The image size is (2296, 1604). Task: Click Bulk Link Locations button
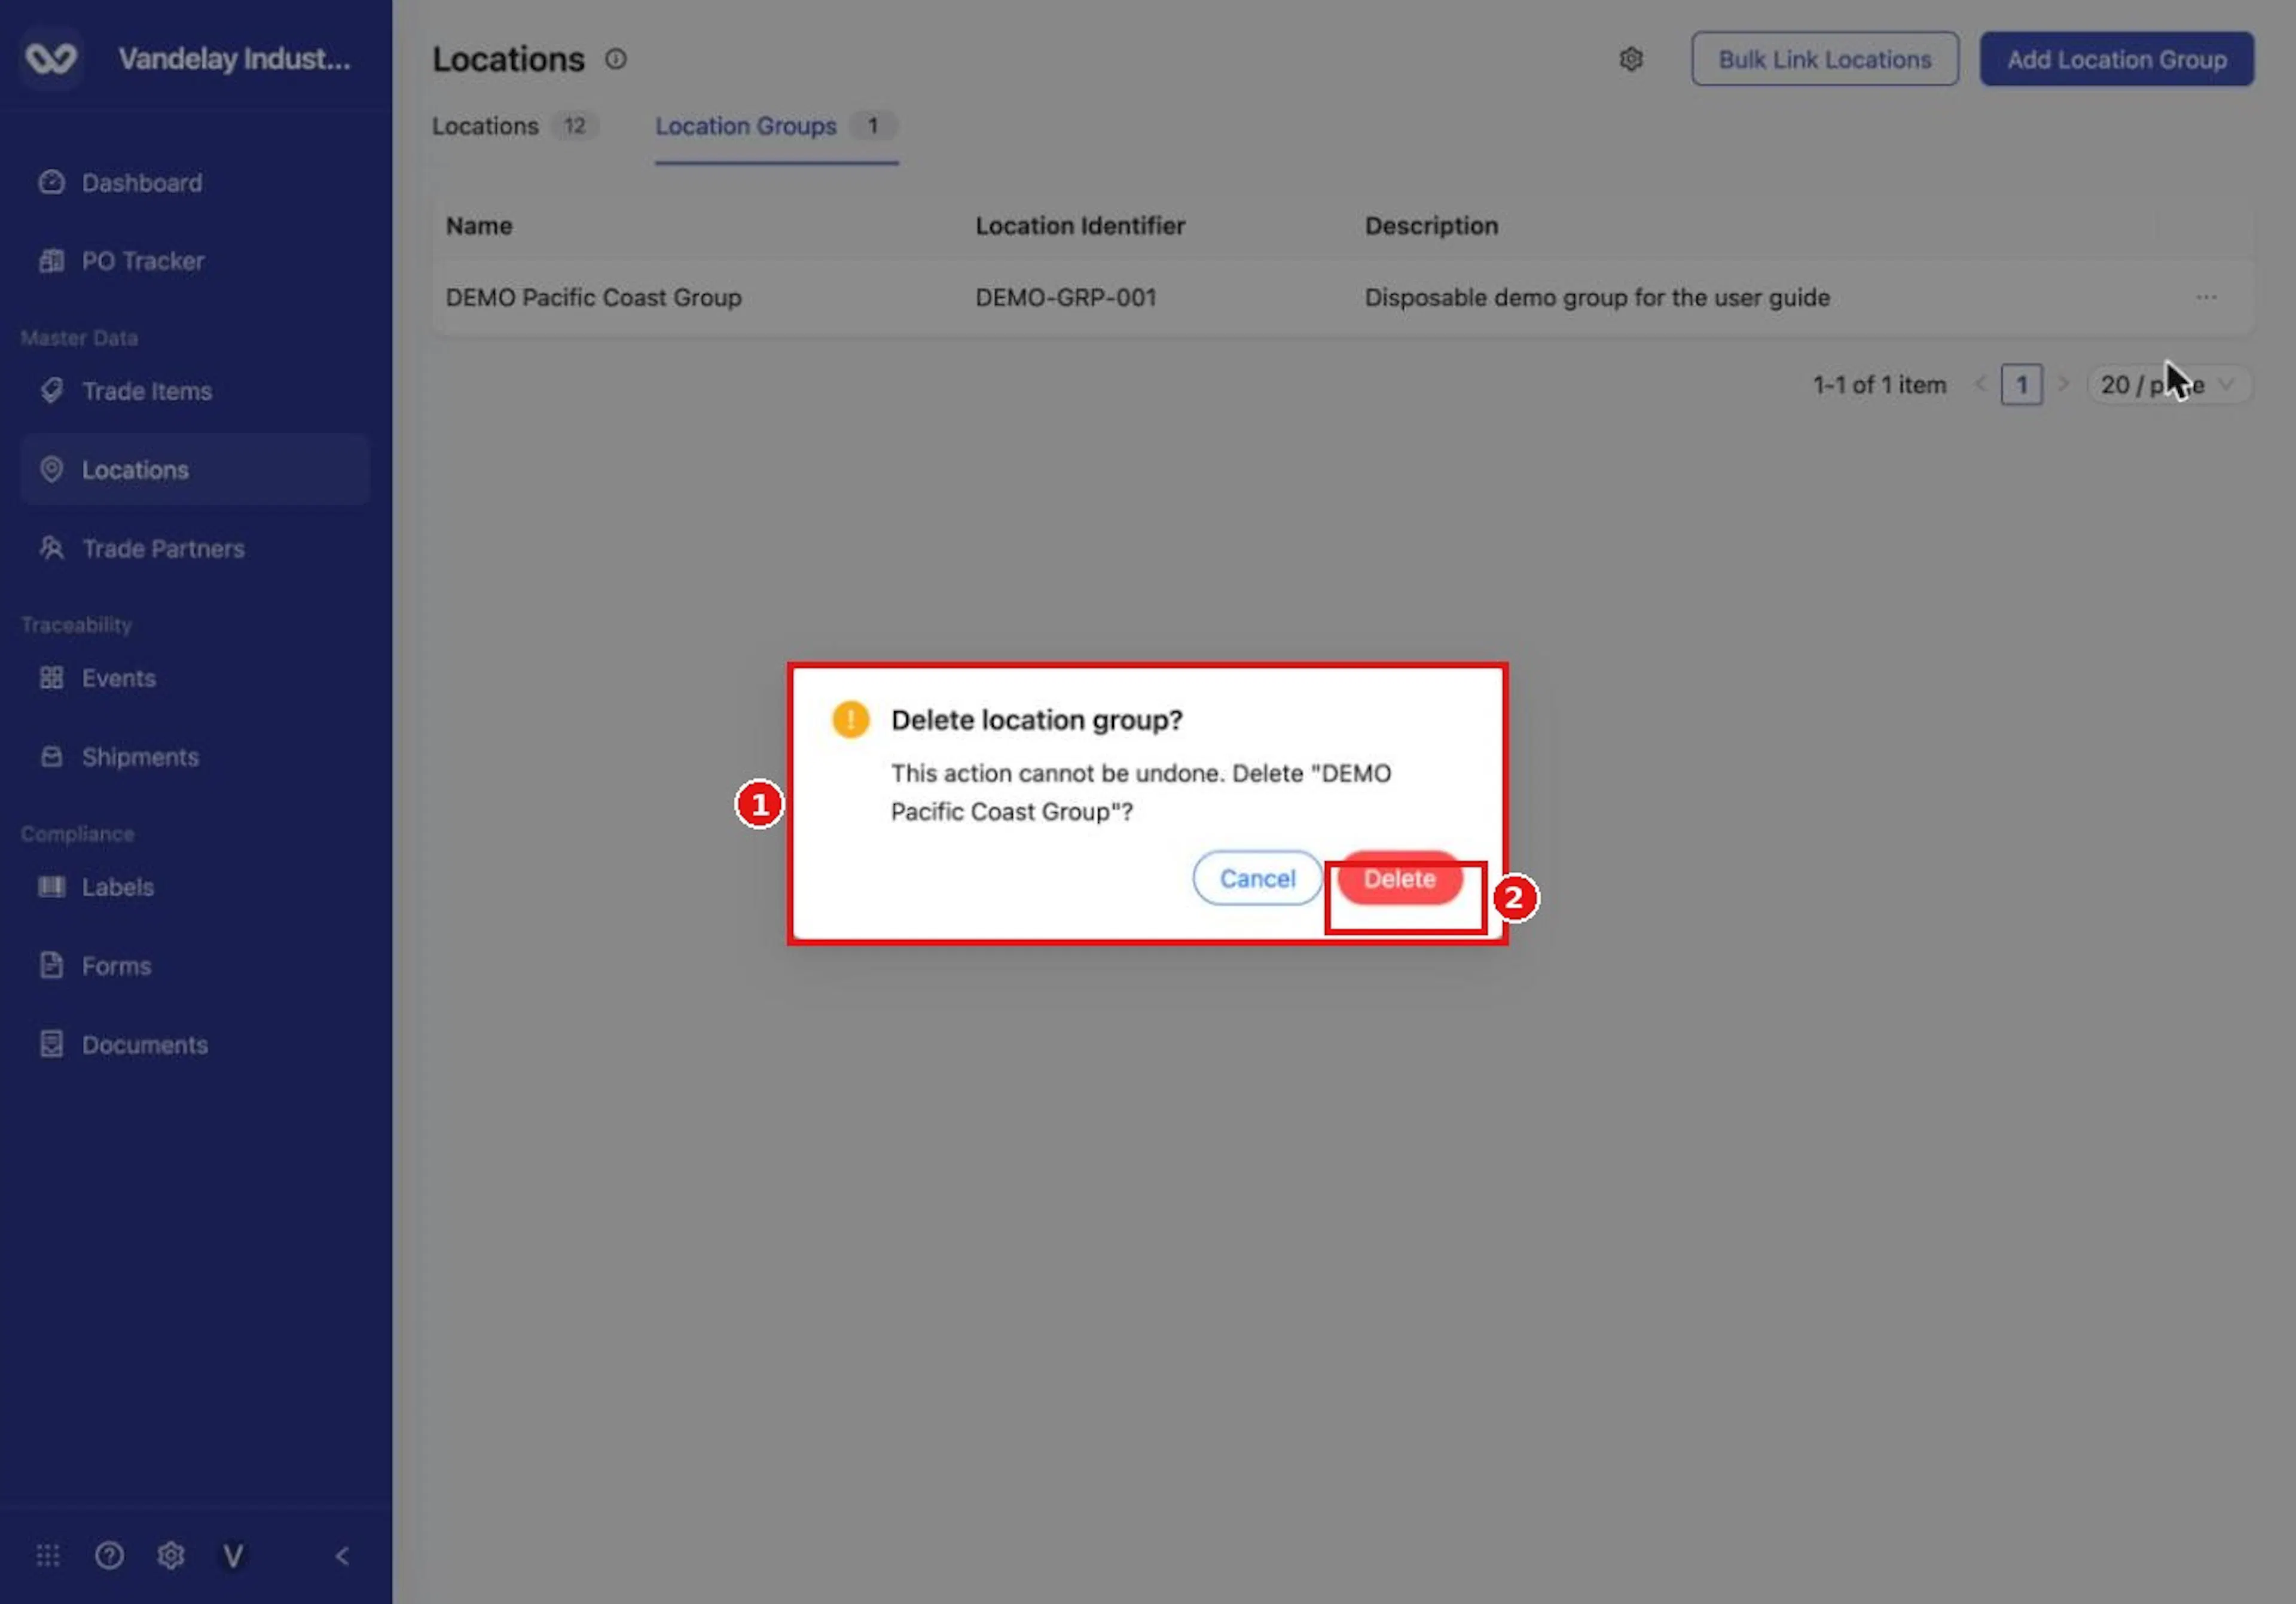(x=1825, y=59)
